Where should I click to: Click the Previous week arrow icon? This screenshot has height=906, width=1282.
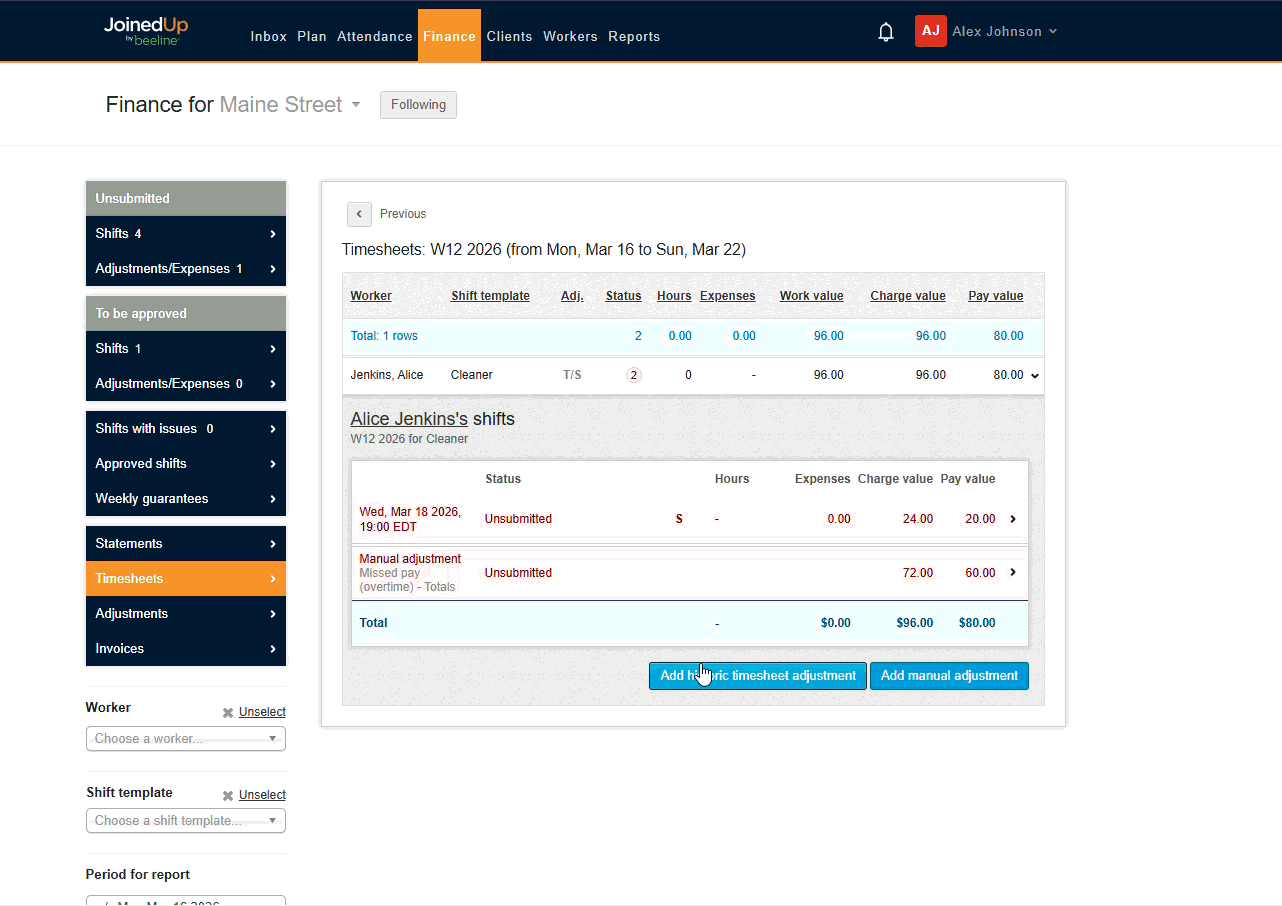coord(359,214)
